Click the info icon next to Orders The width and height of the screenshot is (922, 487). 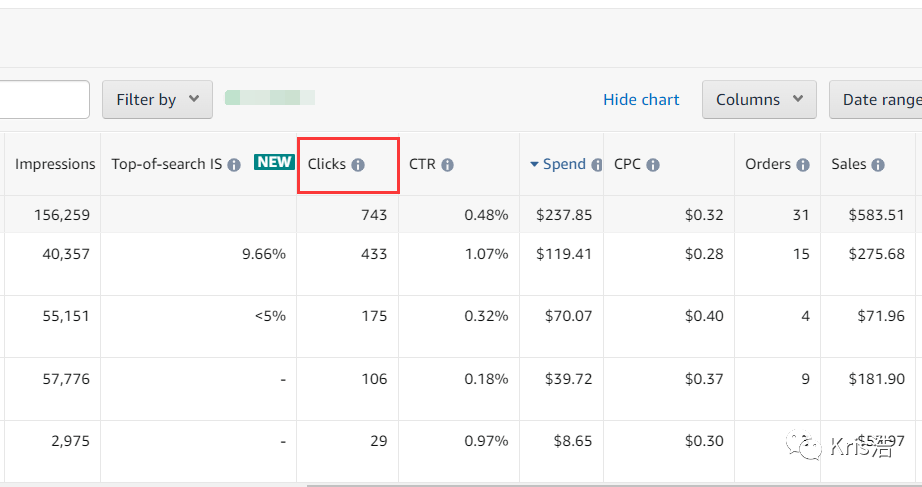coord(803,165)
